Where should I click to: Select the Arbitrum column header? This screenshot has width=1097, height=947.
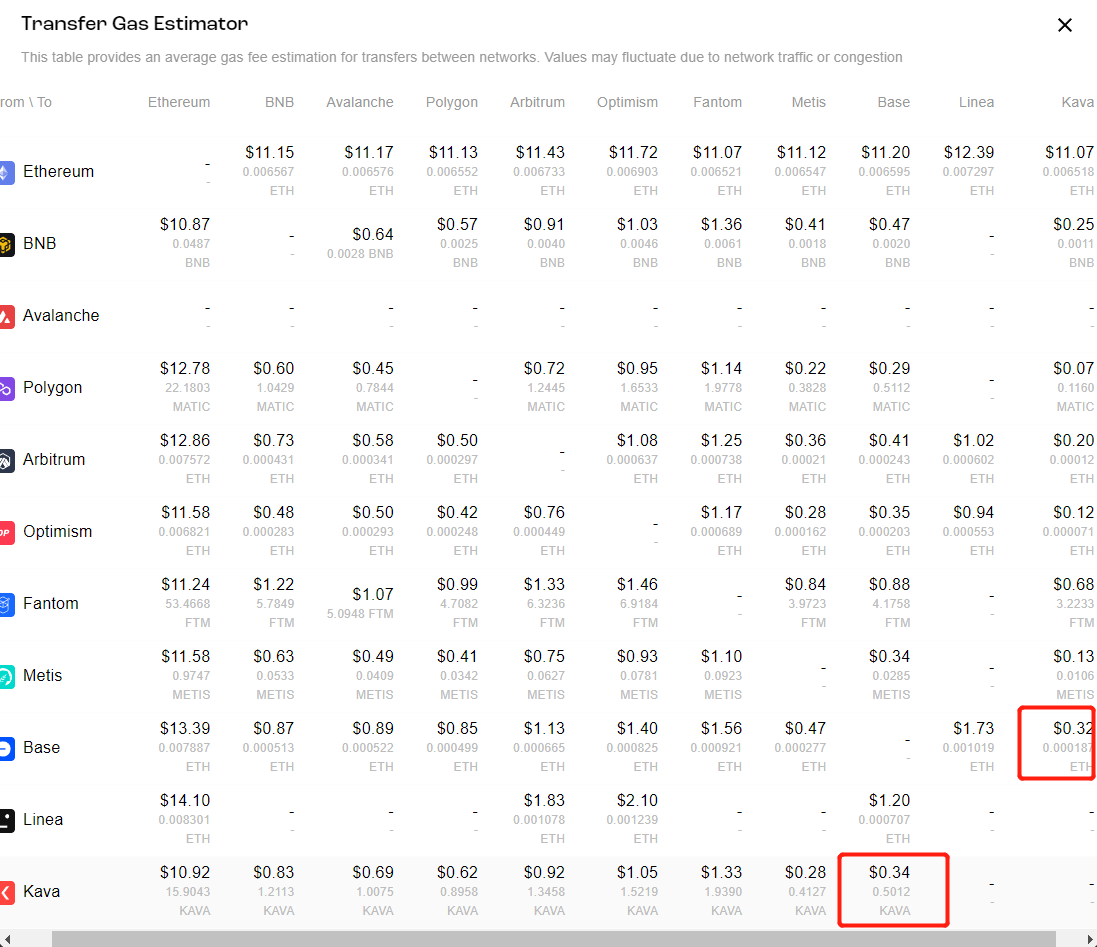[x=537, y=102]
